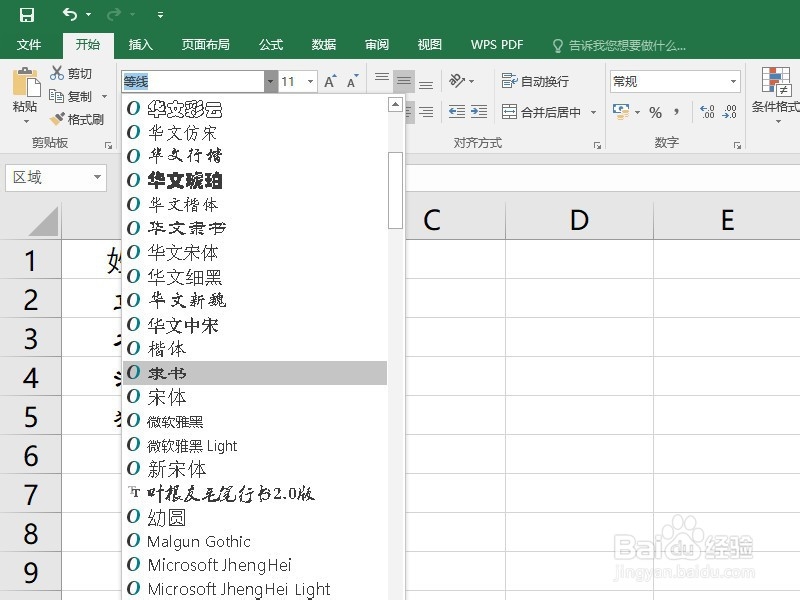
Task: Choose 华文琥珀 font
Action: click(x=254, y=180)
